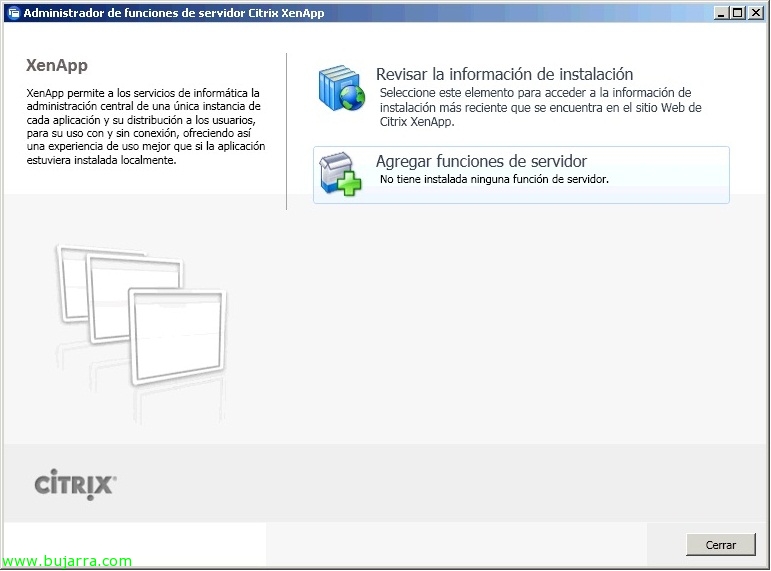
Task: Select 'Agregar funciones de servidor' heading
Action: click(481, 161)
